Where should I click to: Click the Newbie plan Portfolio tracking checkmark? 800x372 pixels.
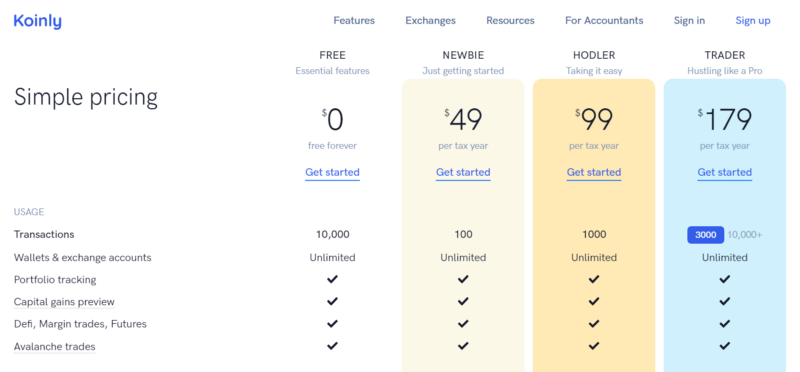[x=463, y=279]
